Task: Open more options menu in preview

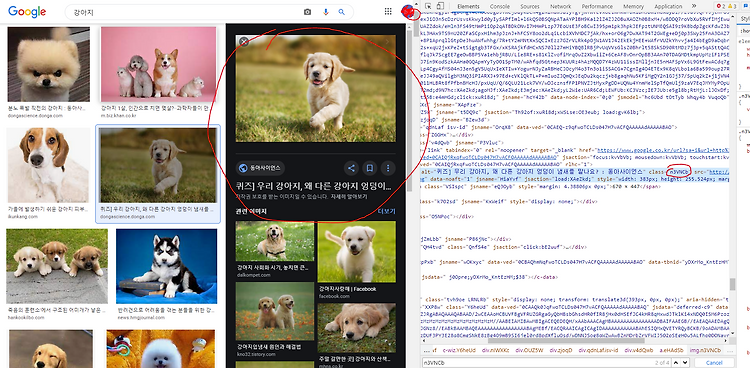Action: 388,168
